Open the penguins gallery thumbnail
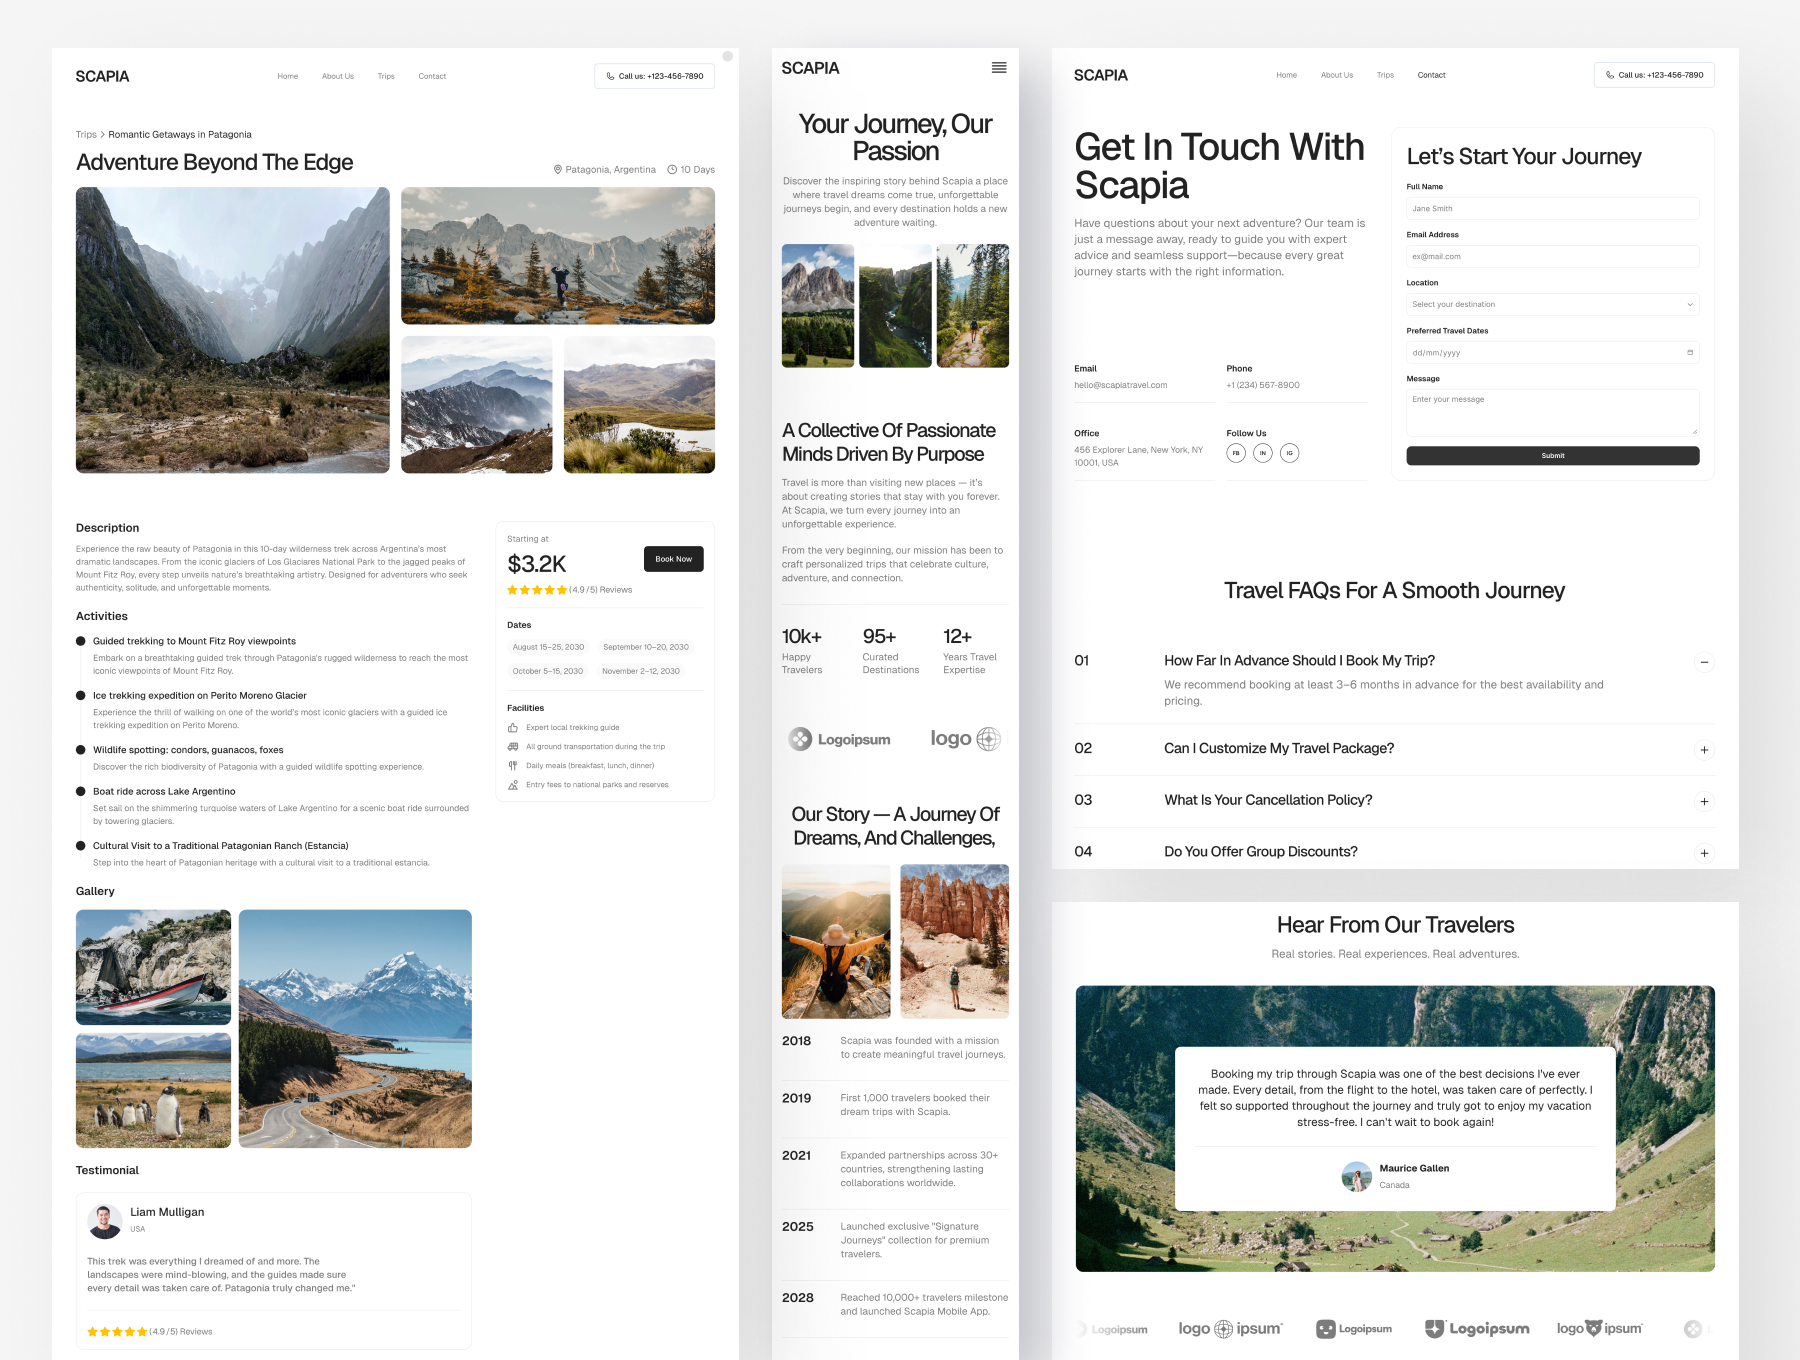 [x=153, y=1090]
